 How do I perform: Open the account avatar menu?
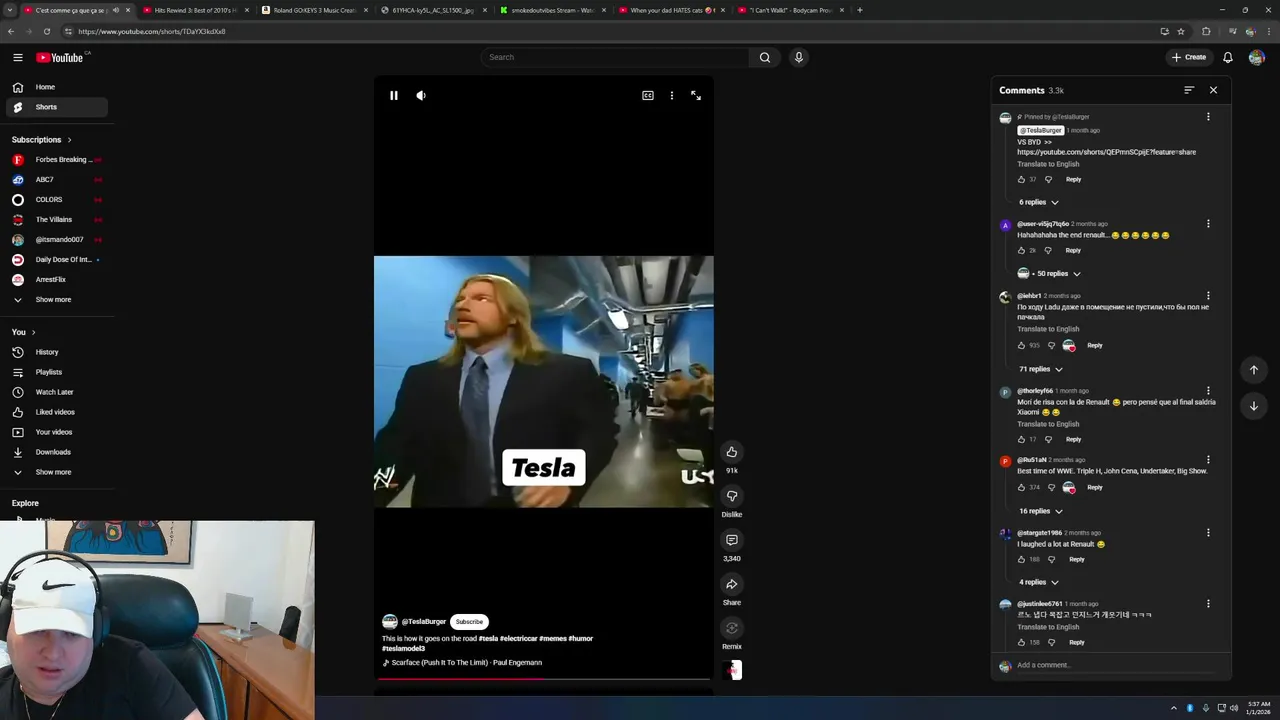[1256, 57]
